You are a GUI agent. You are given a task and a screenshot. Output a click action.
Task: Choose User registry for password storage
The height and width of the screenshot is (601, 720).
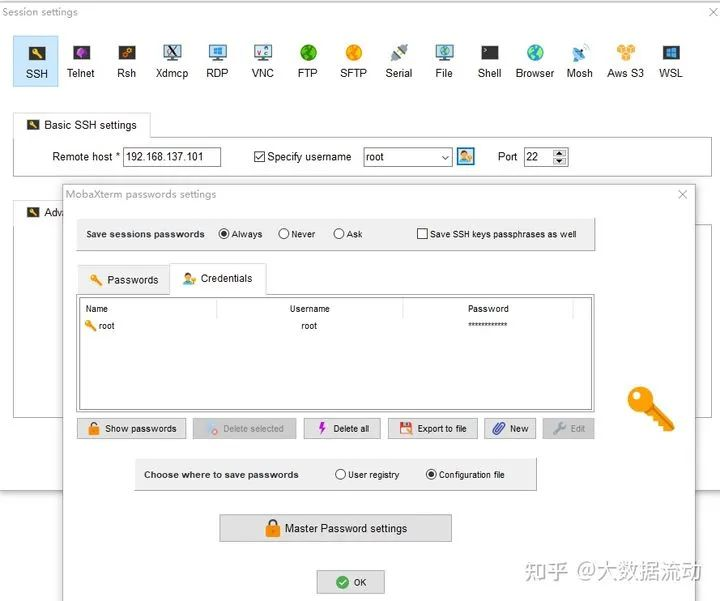(340, 474)
